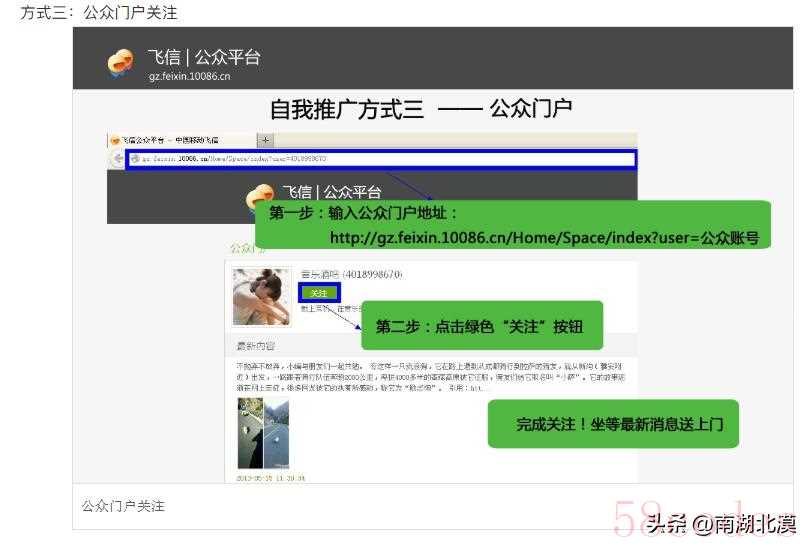This screenshot has width=812, height=550.
Task: Click the browser back arrow button
Action: pos(118,158)
